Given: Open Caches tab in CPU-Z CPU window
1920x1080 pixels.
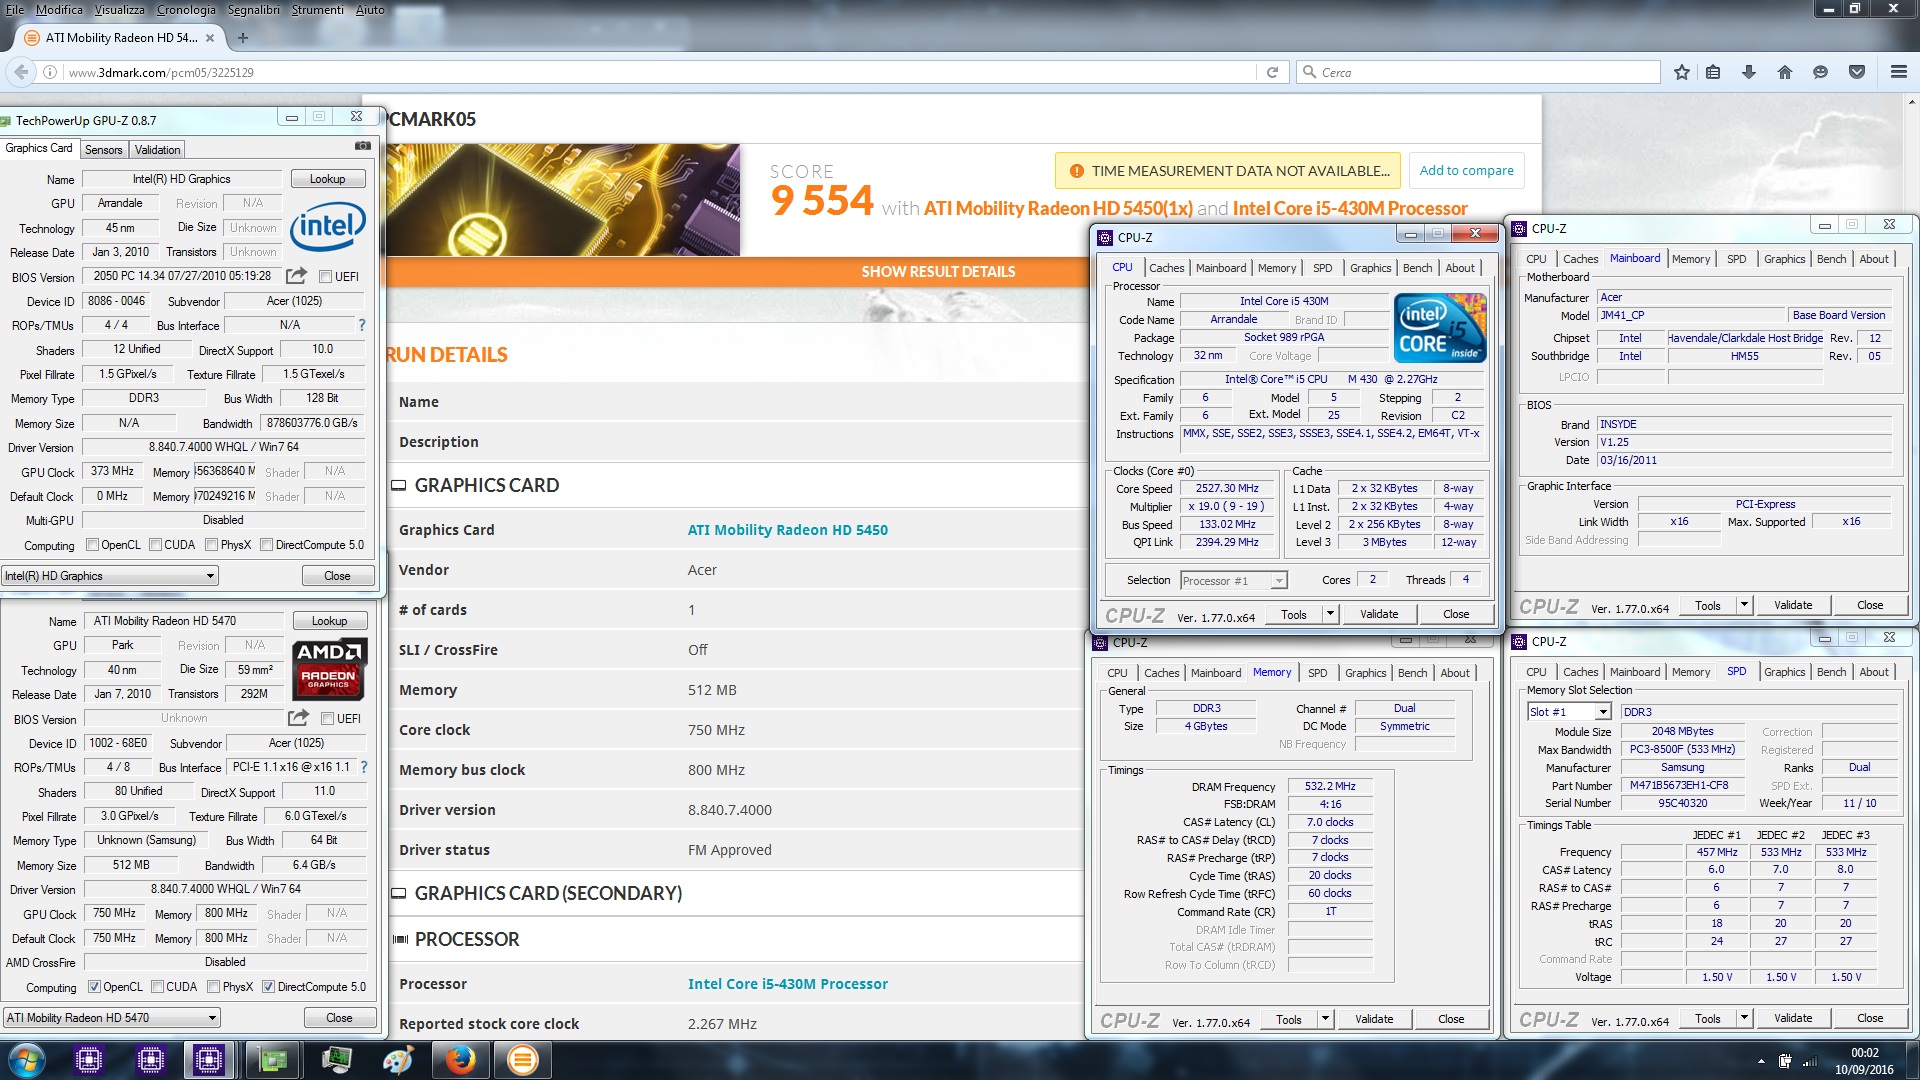Looking at the screenshot, I should 1166,268.
